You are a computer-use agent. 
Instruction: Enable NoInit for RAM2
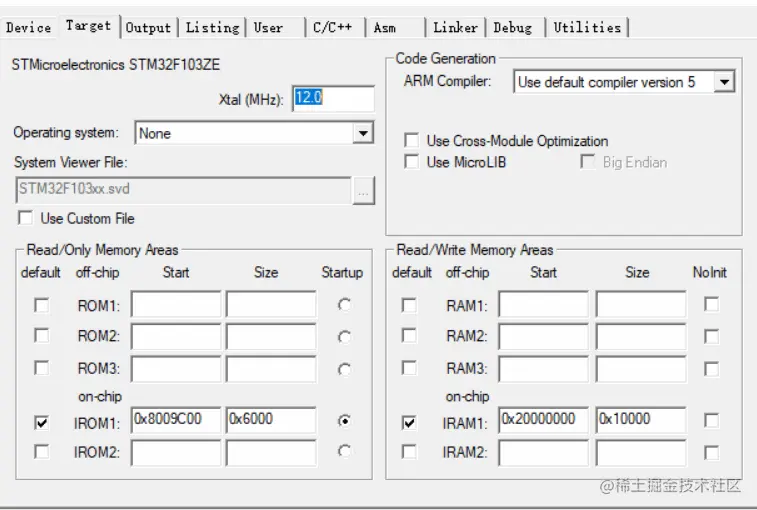(x=711, y=336)
